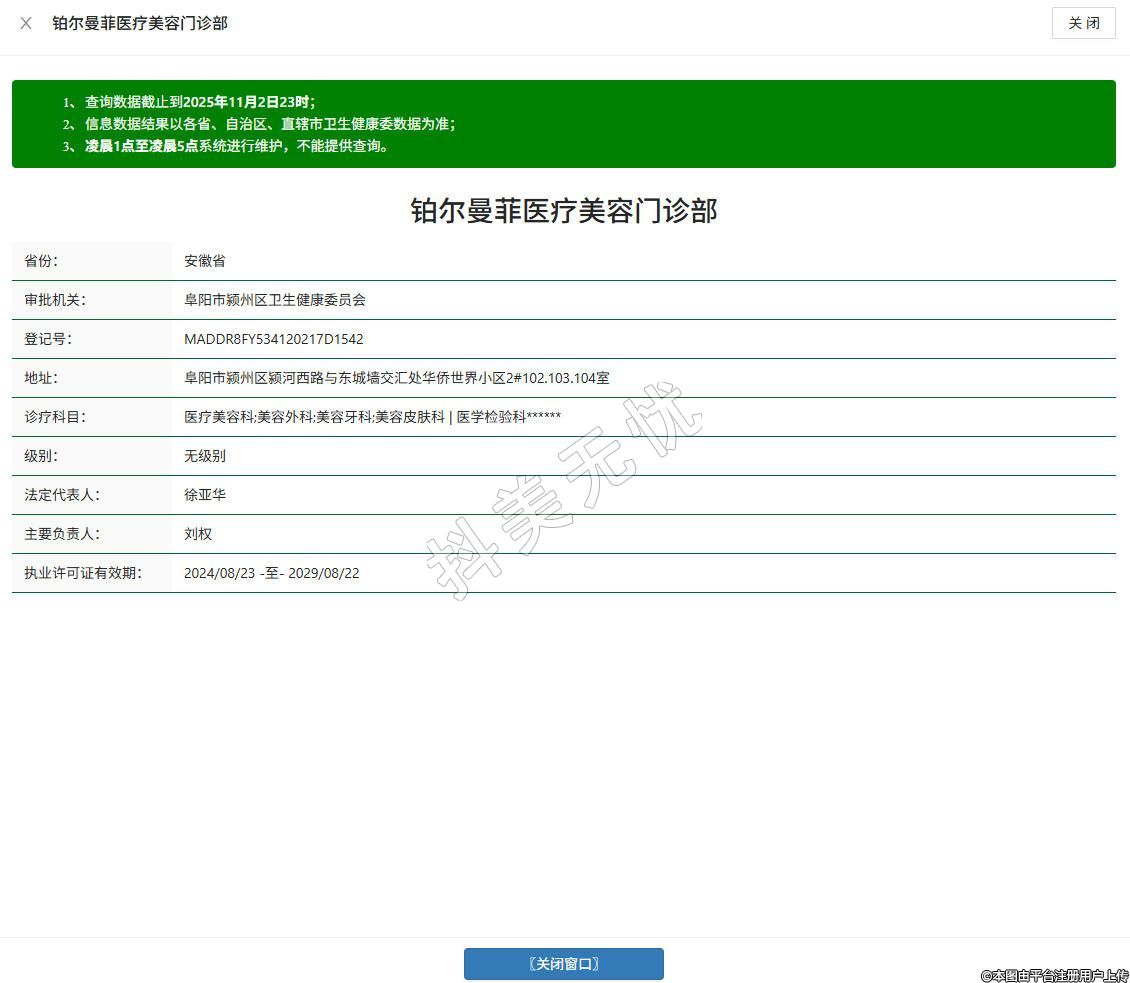Click the X icon beside the header title
This screenshot has height=983, width=1130.
tap(26, 23)
